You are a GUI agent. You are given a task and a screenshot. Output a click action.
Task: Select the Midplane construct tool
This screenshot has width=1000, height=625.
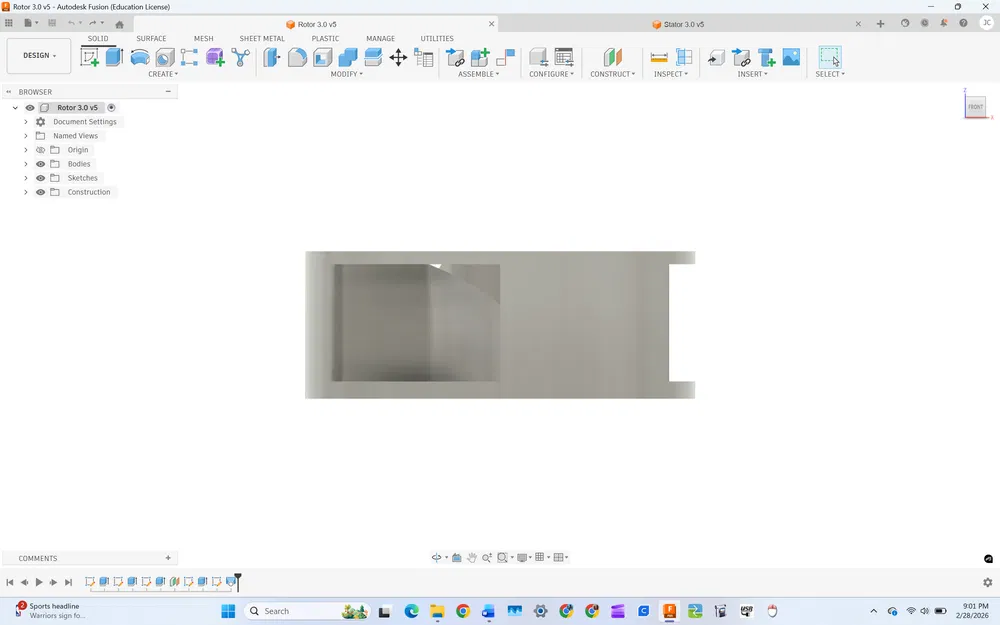[612, 57]
